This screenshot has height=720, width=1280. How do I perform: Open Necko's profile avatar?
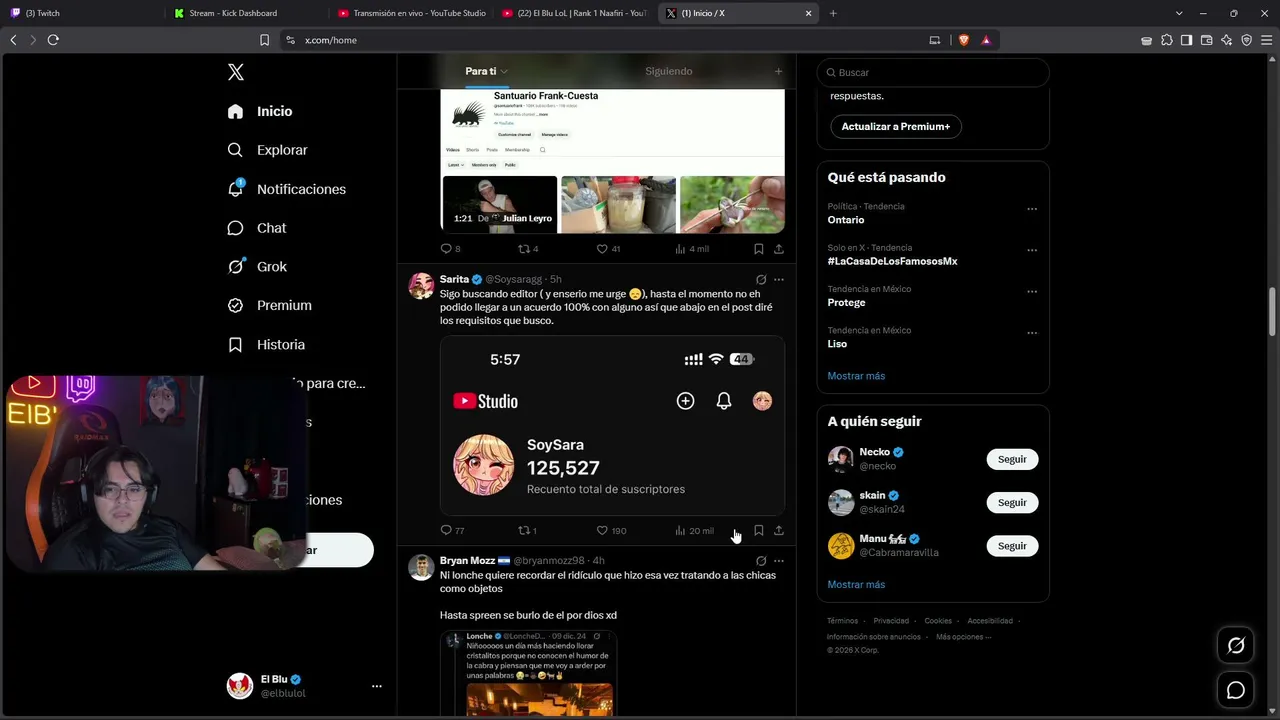841,459
